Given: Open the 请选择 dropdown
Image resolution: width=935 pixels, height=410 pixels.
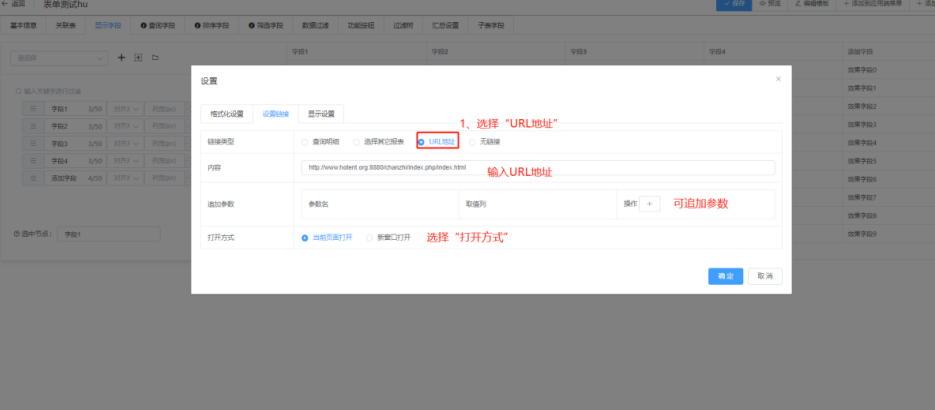Looking at the screenshot, I should point(59,58).
